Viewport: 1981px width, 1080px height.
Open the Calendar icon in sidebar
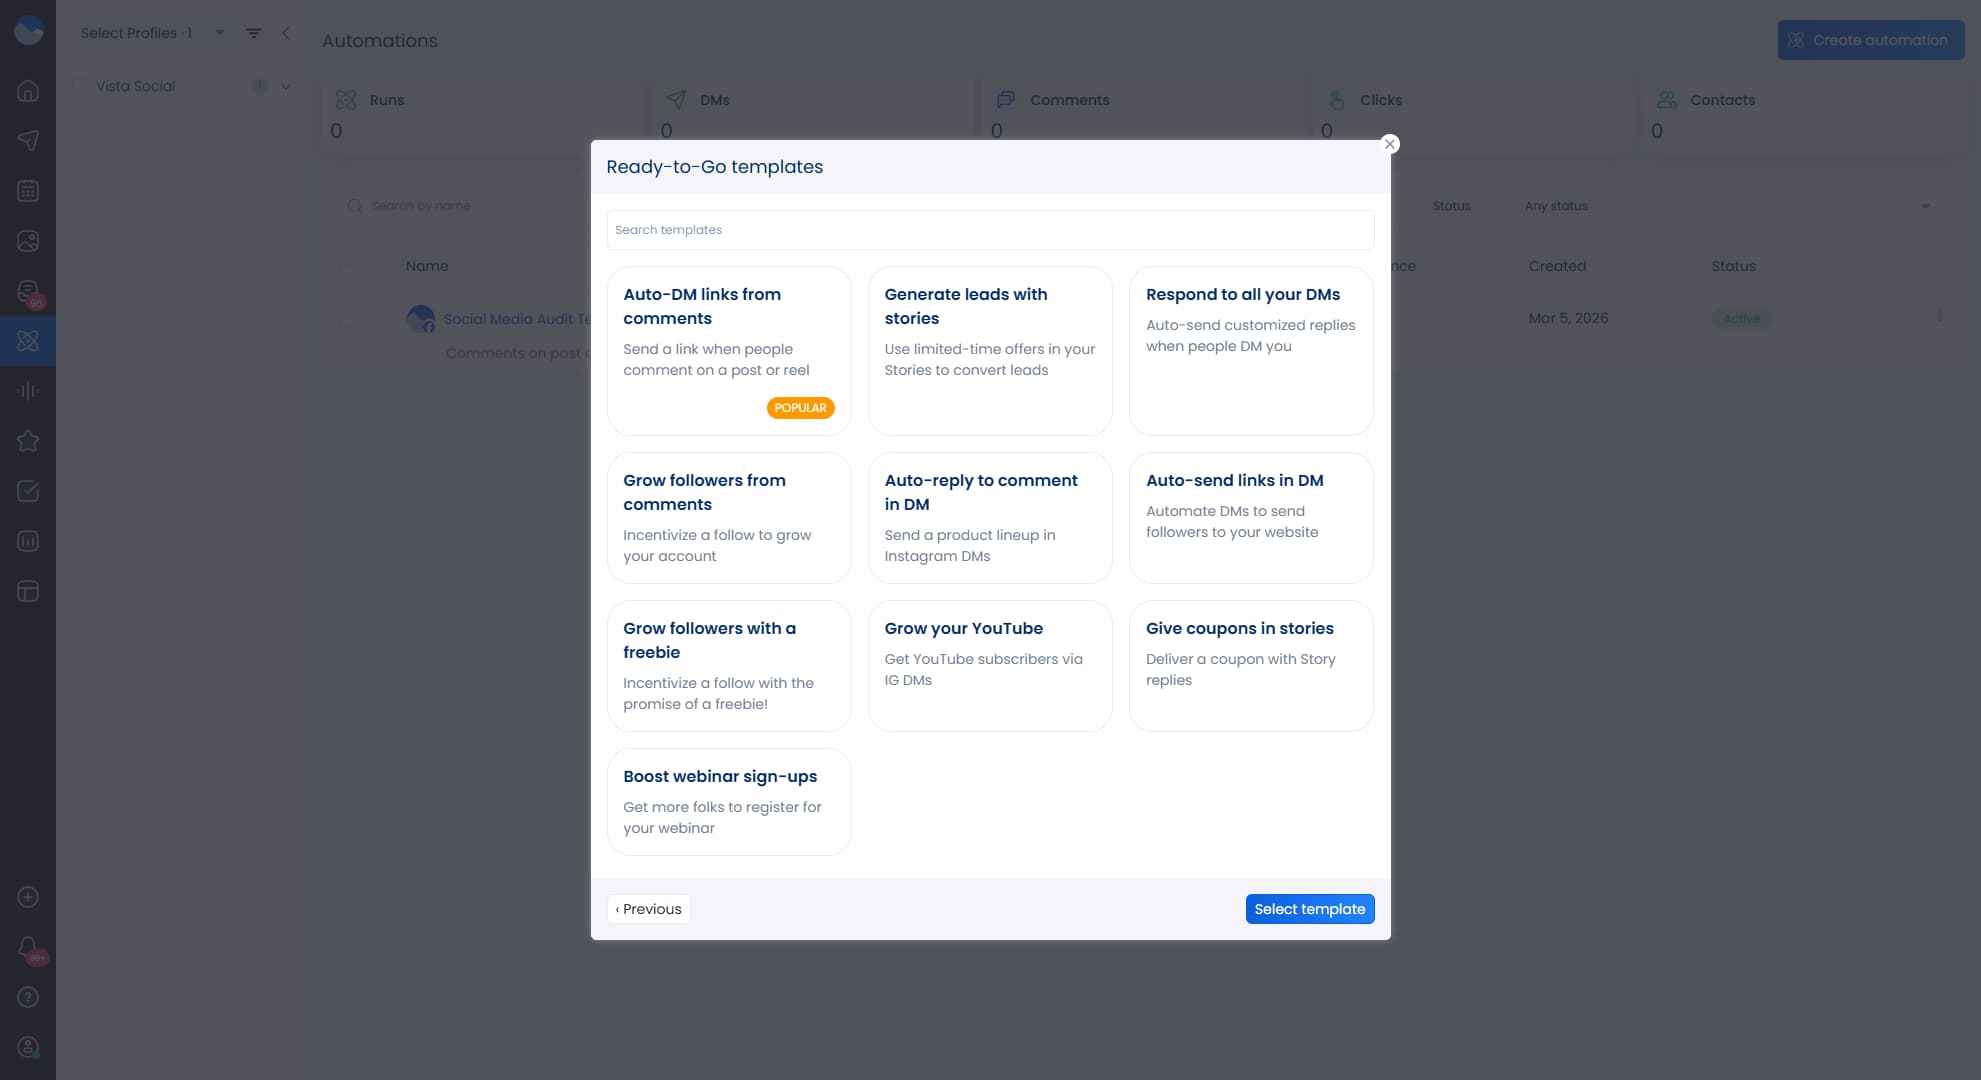click(x=27, y=190)
